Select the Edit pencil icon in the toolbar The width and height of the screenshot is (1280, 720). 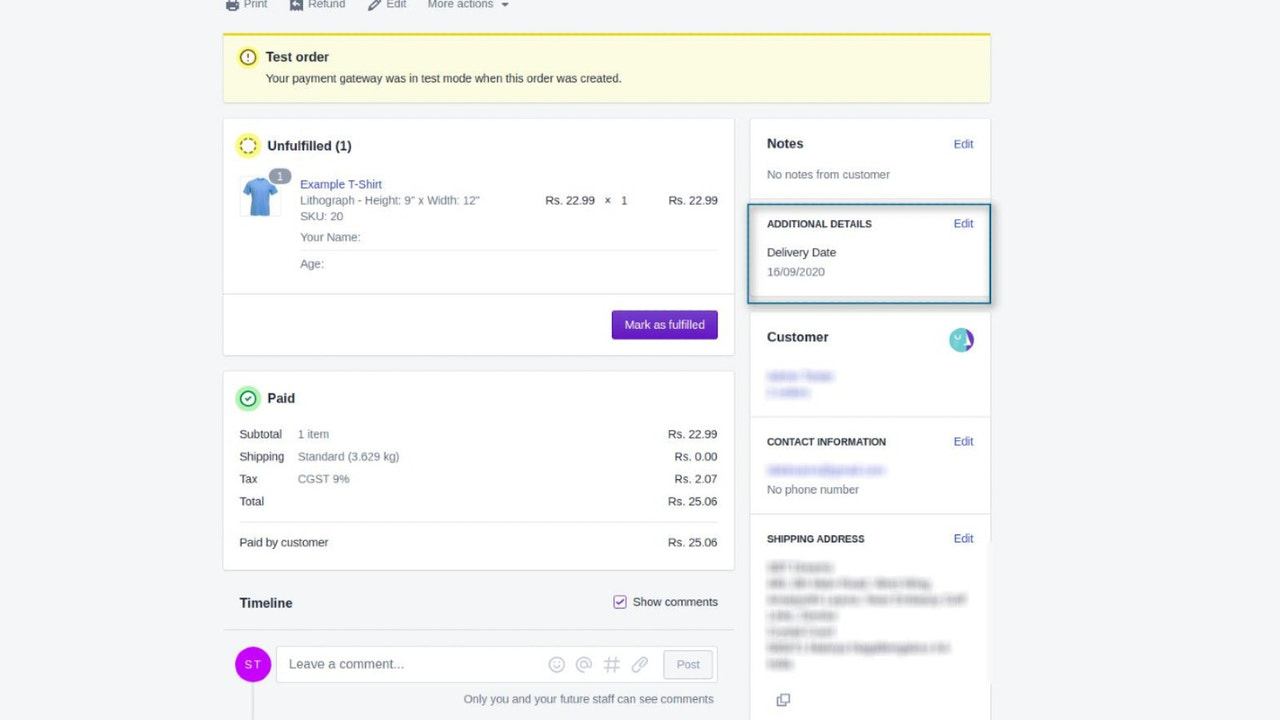(x=370, y=5)
